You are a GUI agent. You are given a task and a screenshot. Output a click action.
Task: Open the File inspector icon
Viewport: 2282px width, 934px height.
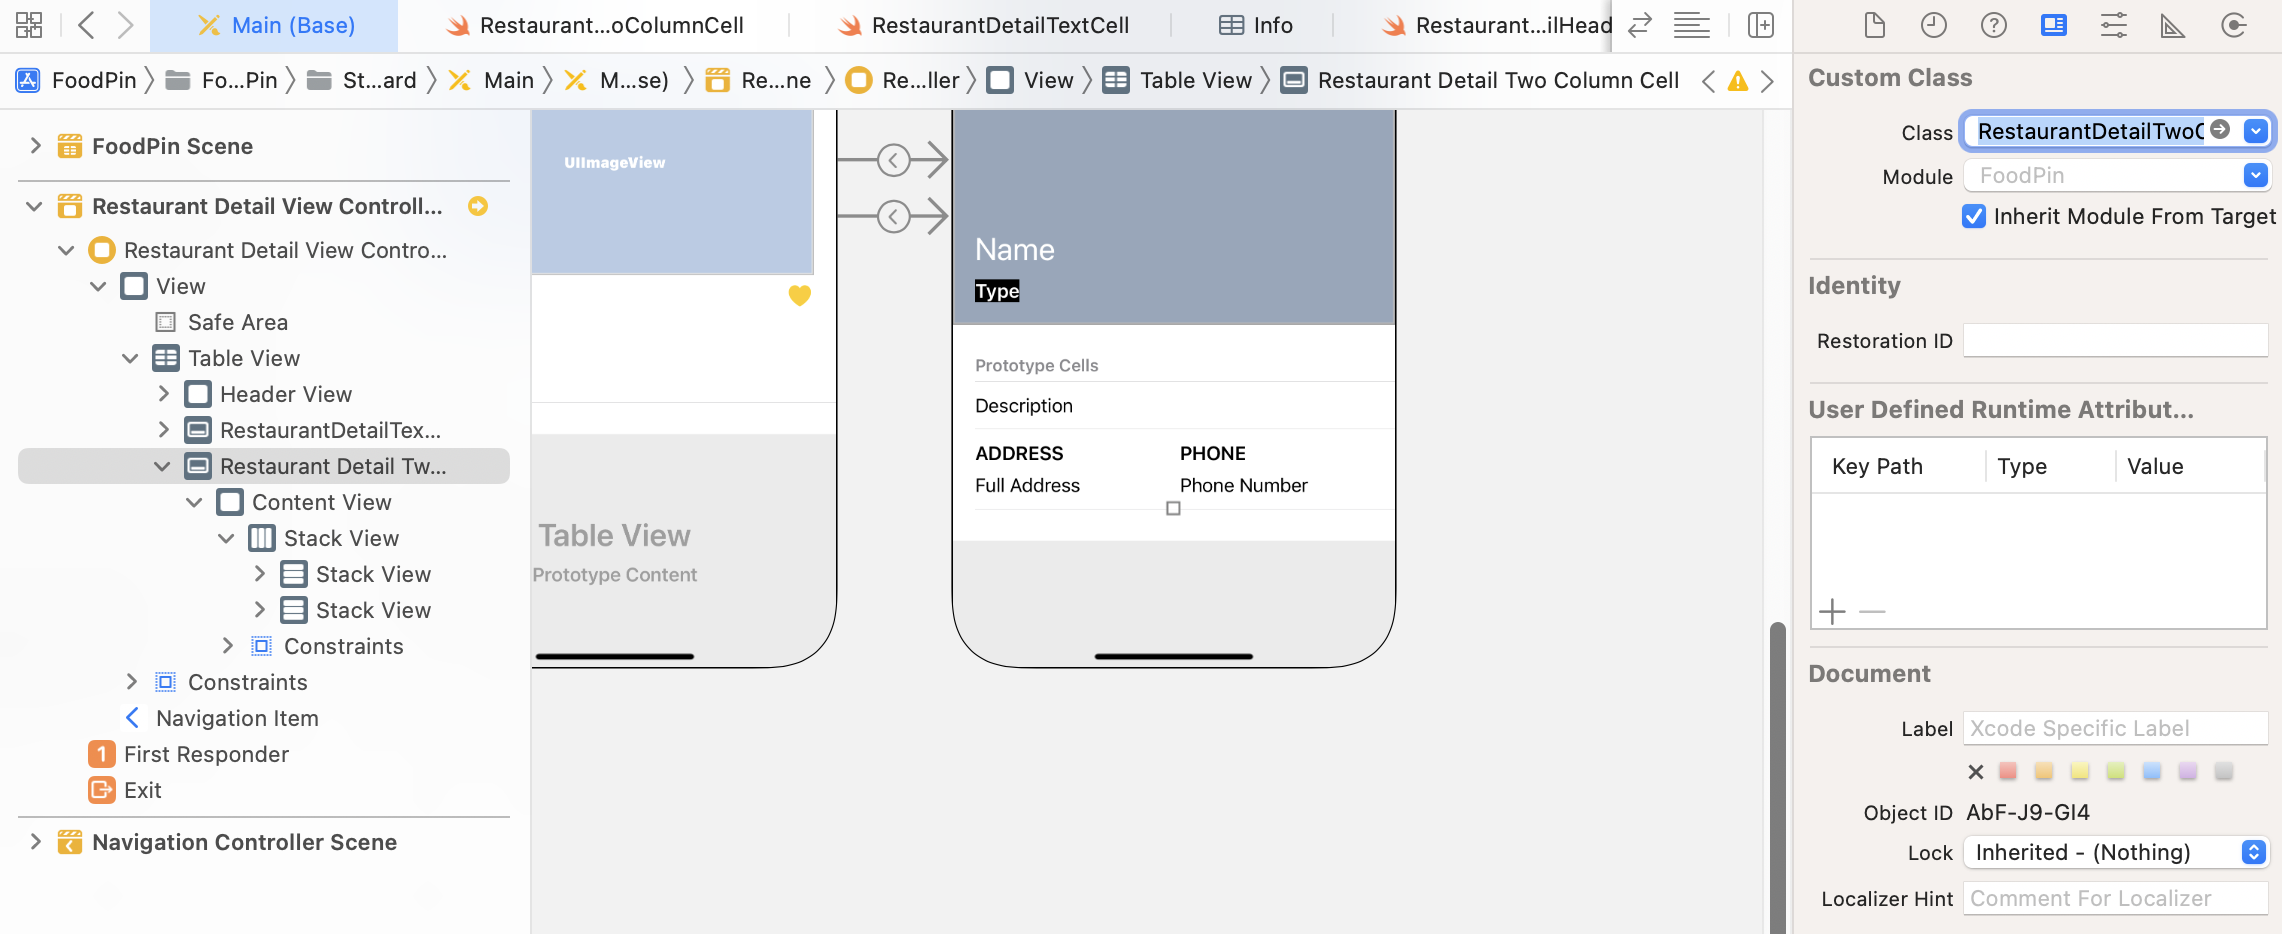coord(1874,25)
